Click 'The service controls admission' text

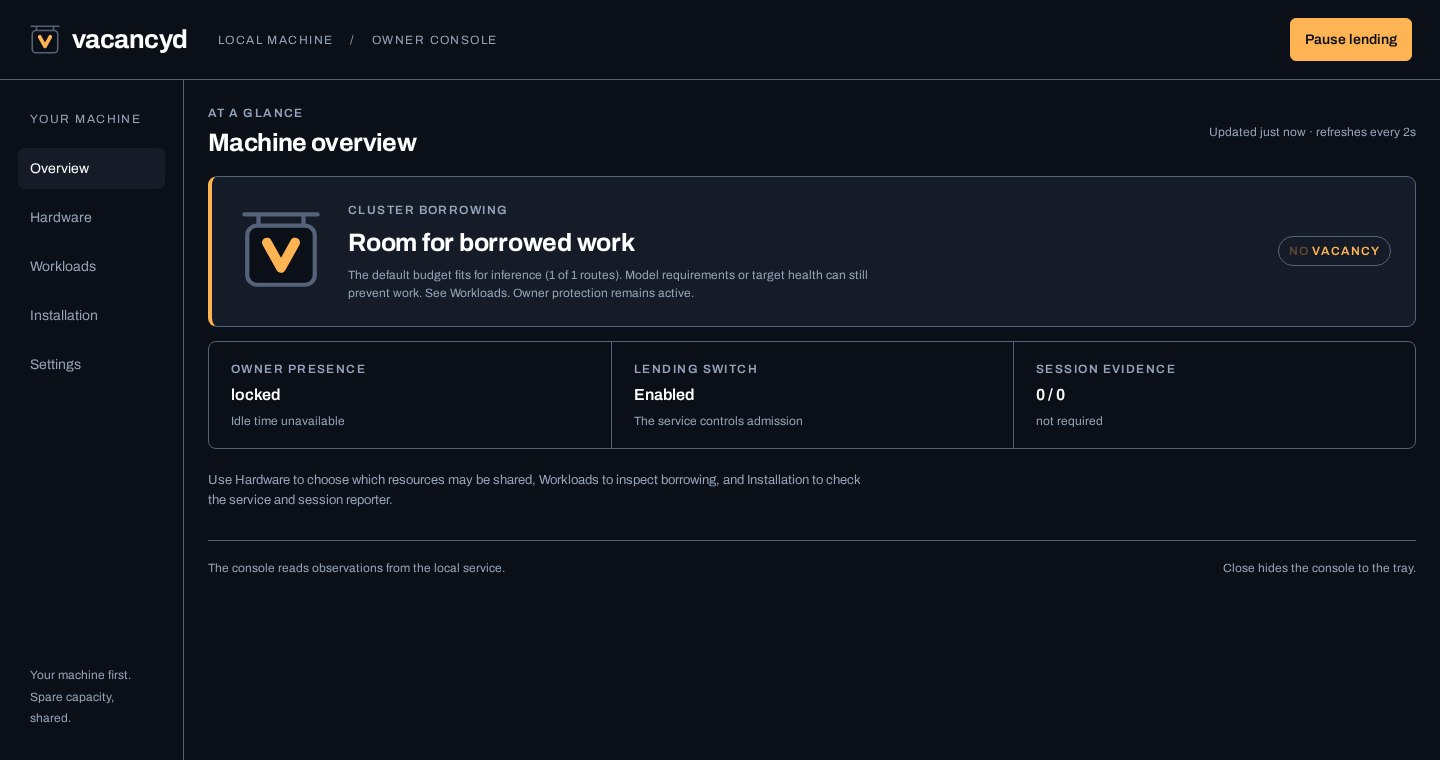(x=718, y=421)
